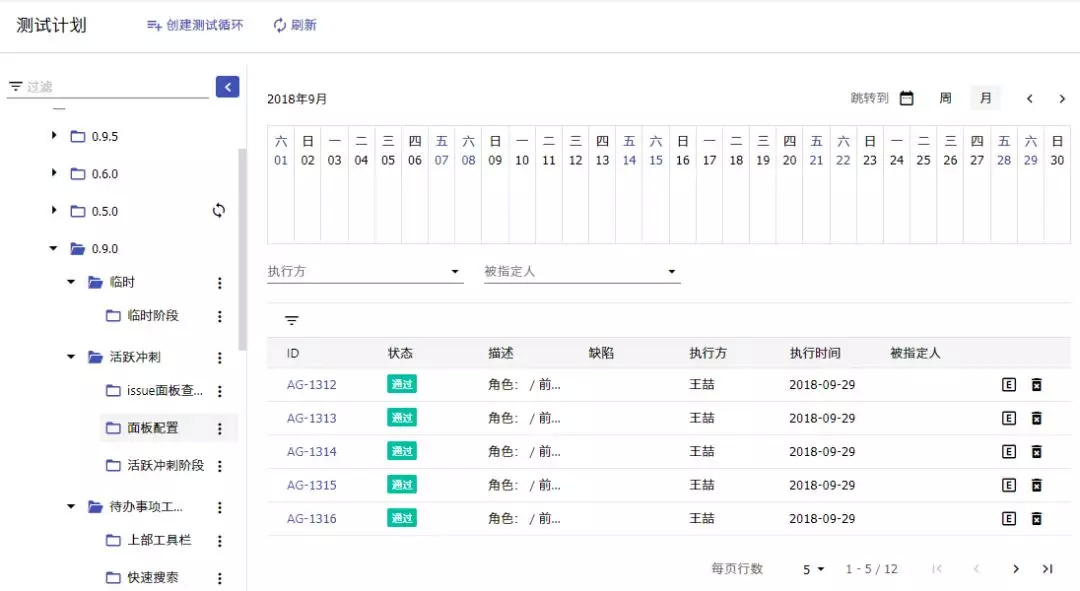Go to next month with right chevron
This screenshot has width=1080, height=591.
pos(1062,99)
